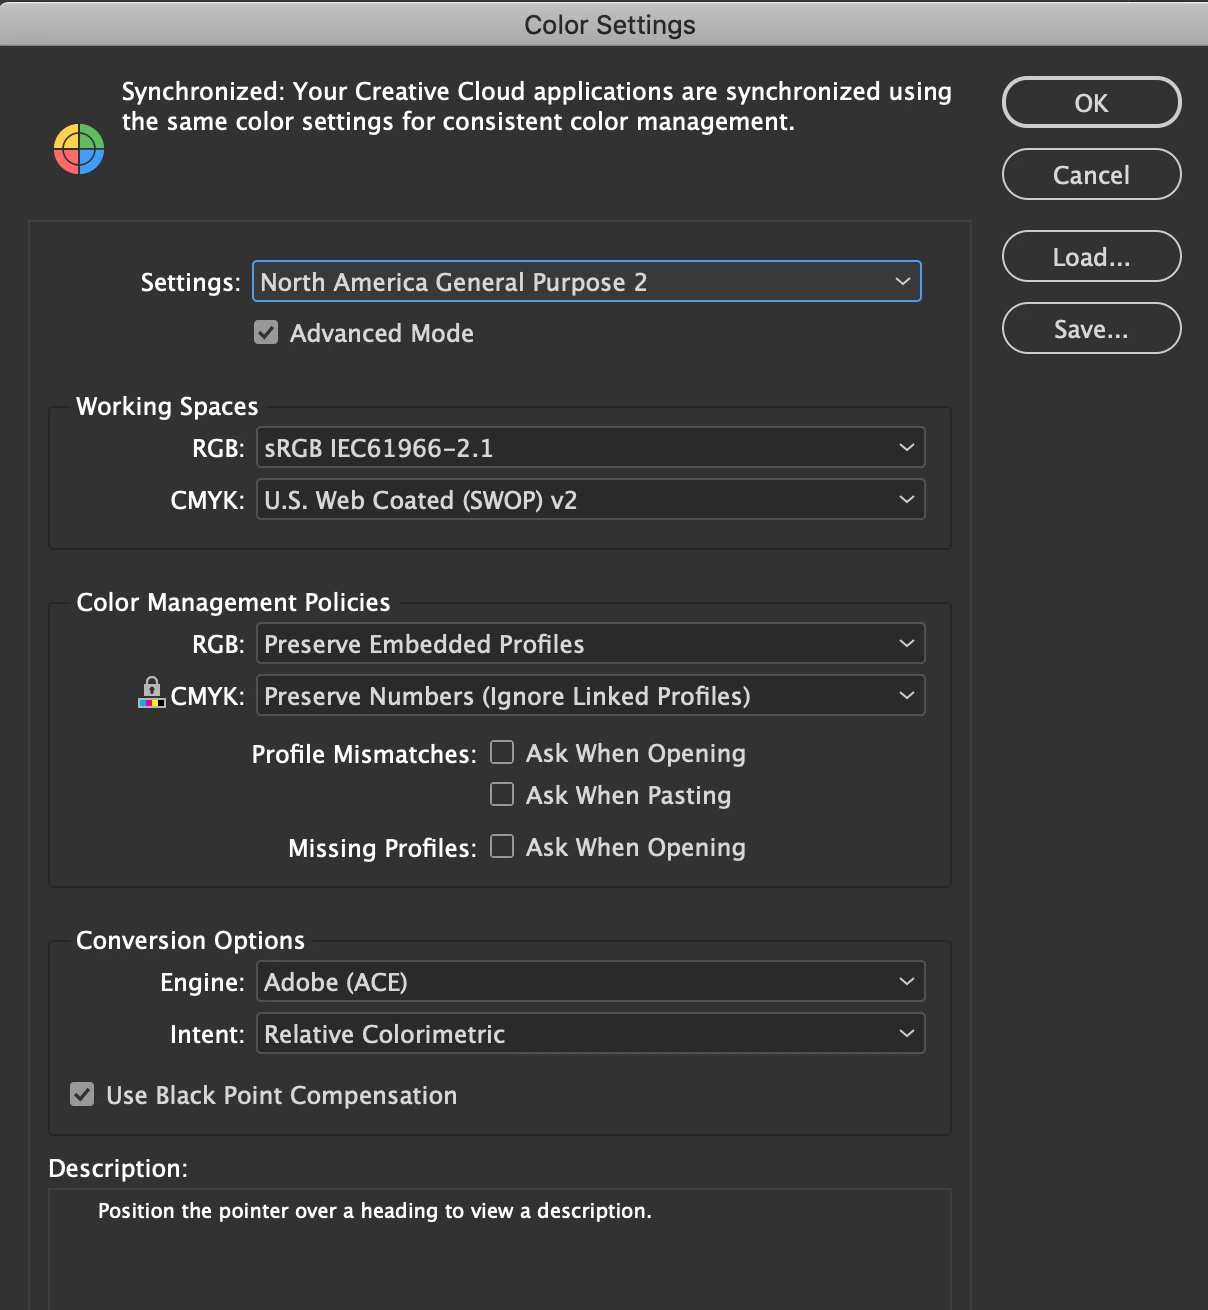Click the Missing Profiles: label
Image resolution: width=1208 pixels, height=1310 pixels.
point(382,848)
